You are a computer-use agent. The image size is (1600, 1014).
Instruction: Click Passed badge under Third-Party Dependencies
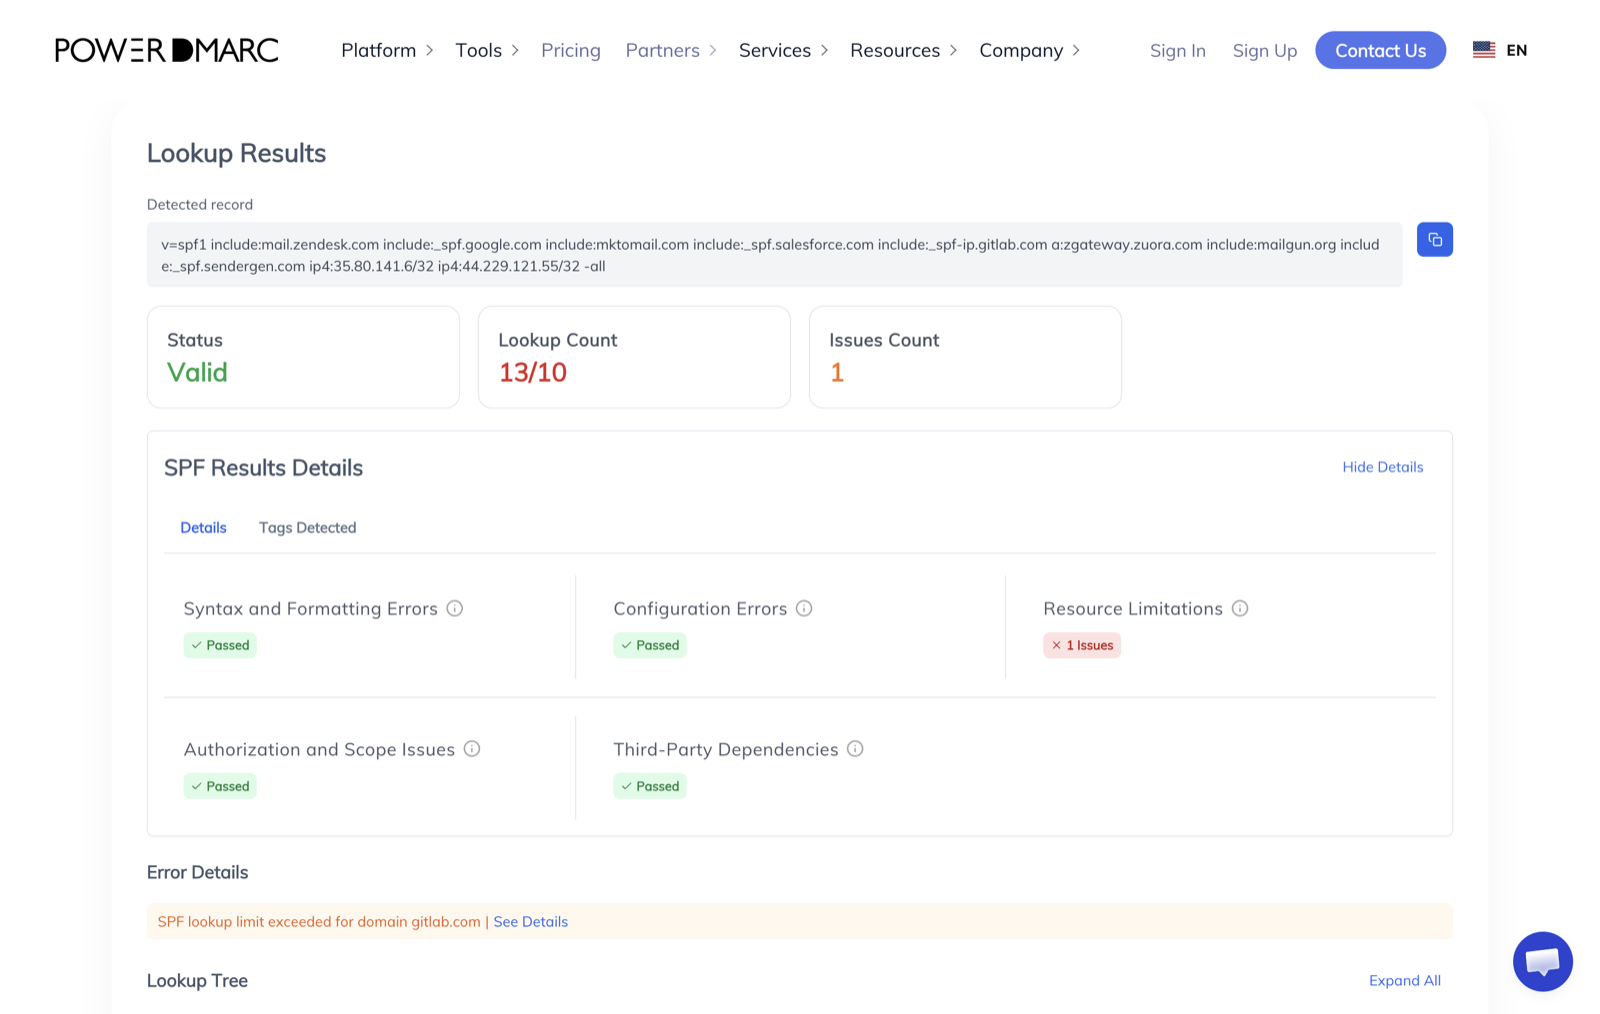650,786
